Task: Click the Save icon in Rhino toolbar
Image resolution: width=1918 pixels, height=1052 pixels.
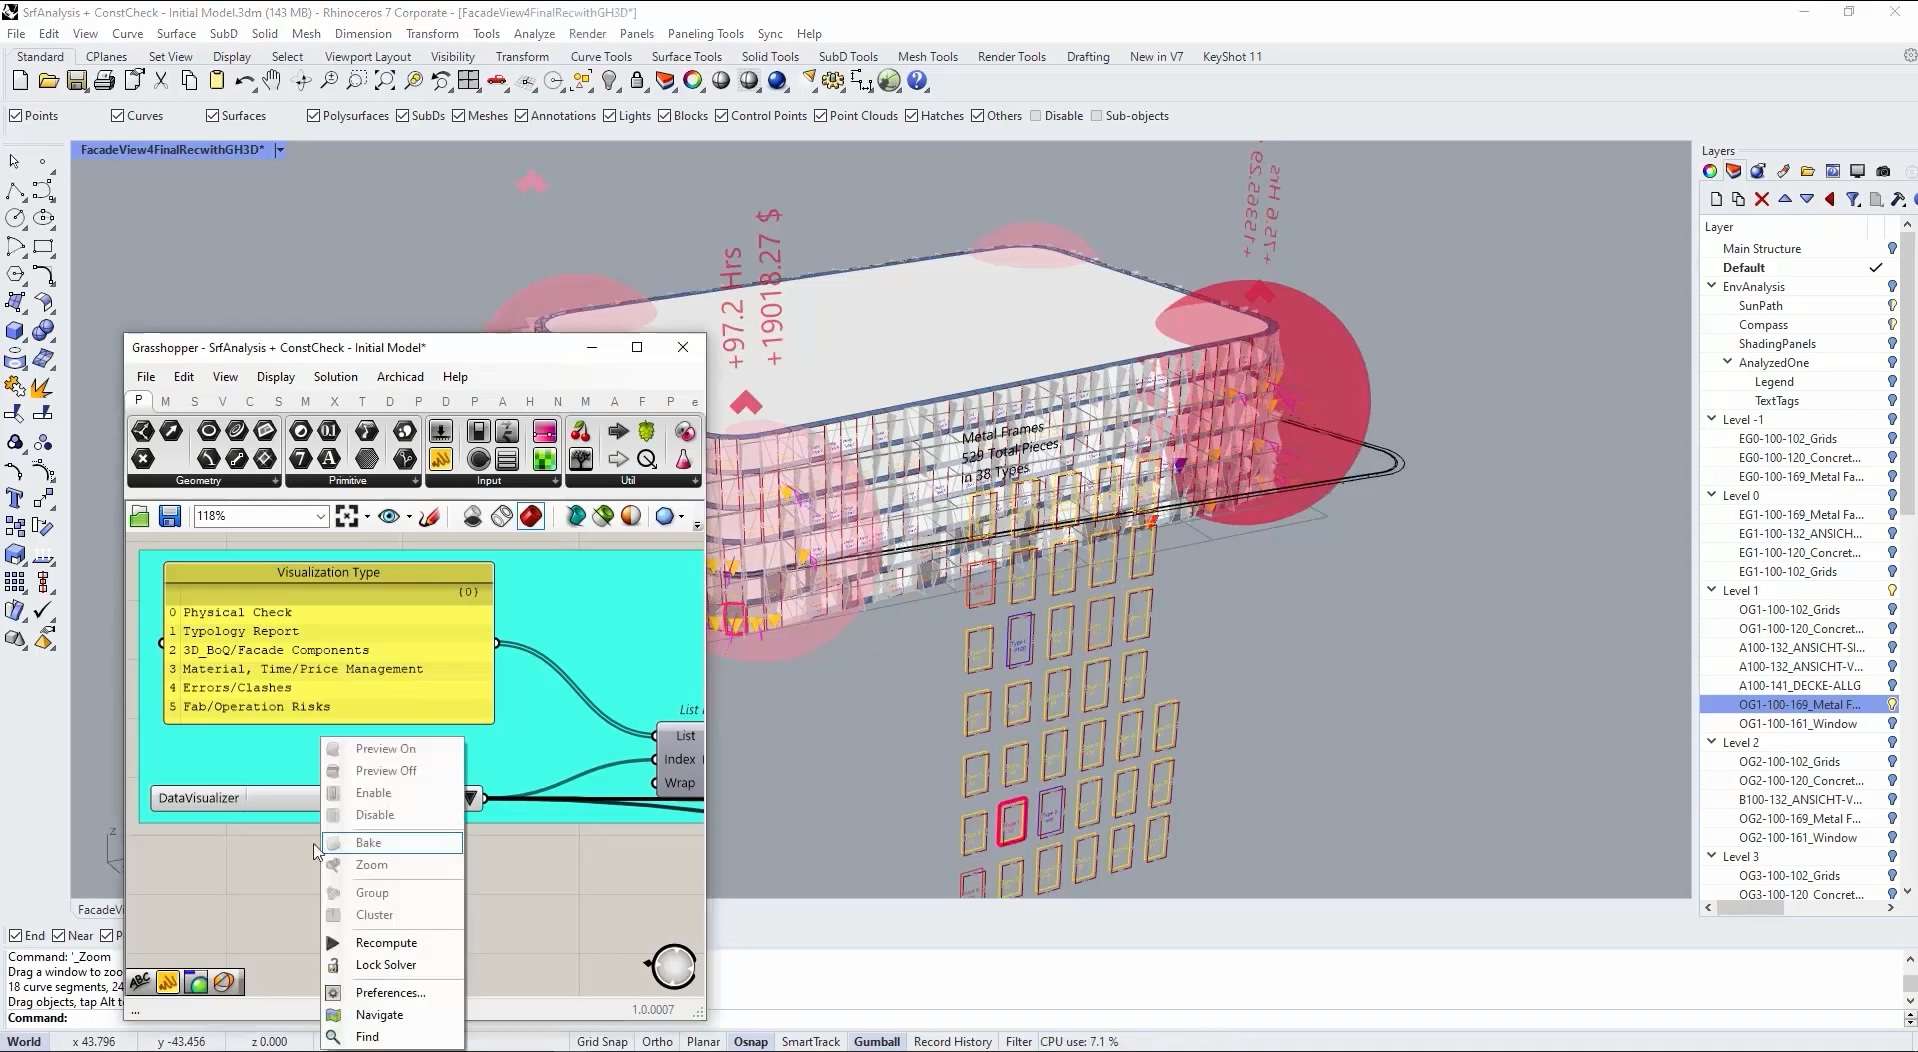Action: click(x=76, y=81)
